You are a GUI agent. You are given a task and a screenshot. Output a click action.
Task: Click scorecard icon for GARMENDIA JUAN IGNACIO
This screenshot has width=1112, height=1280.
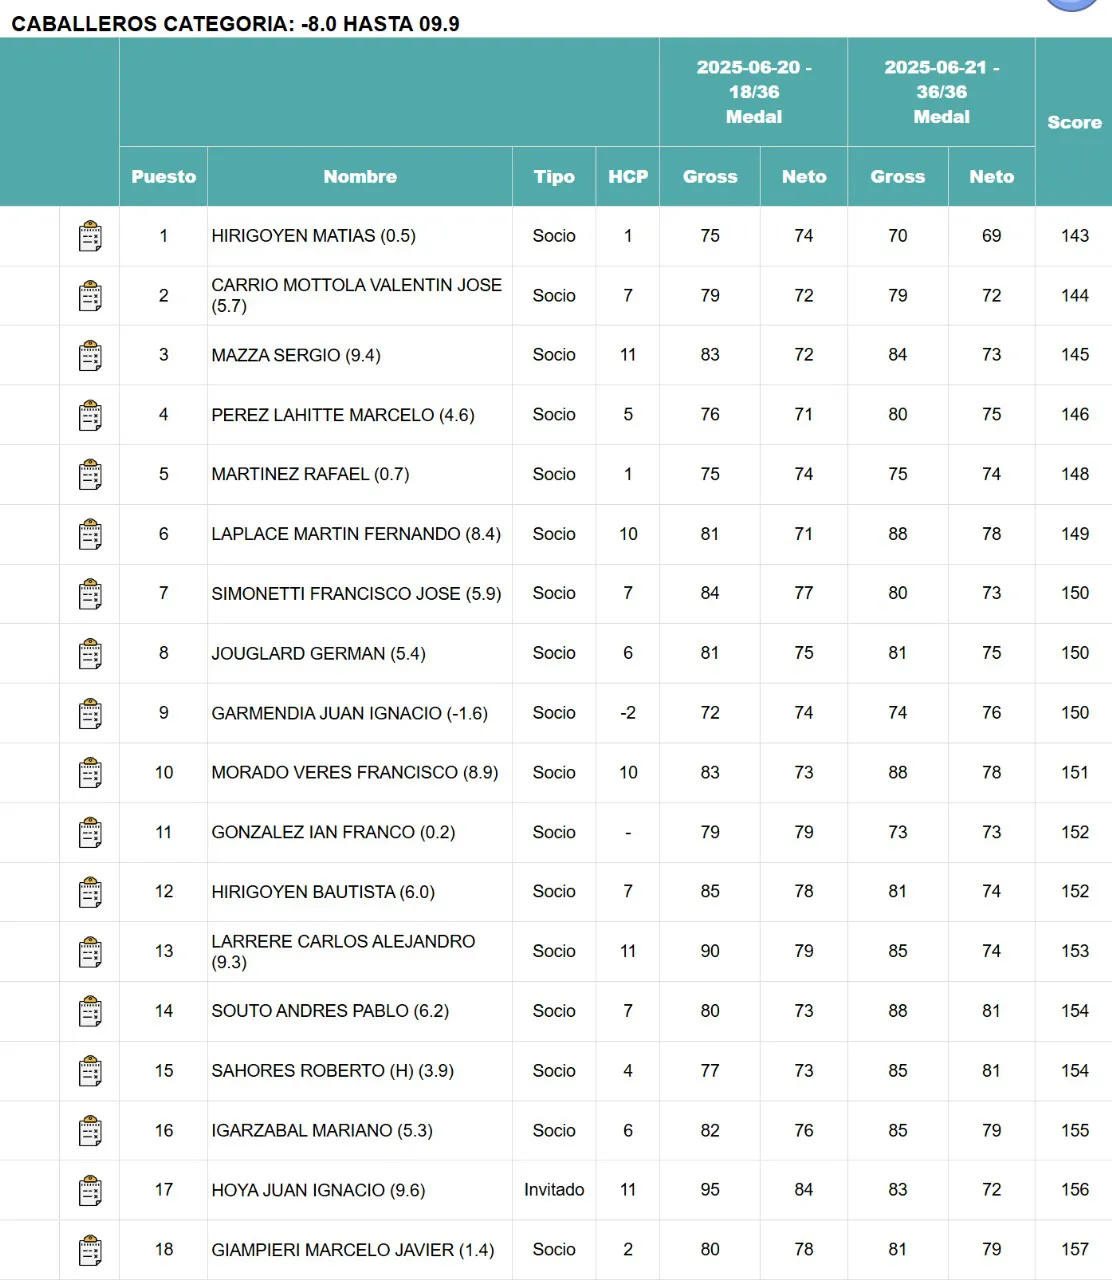(x=90, y=714)
